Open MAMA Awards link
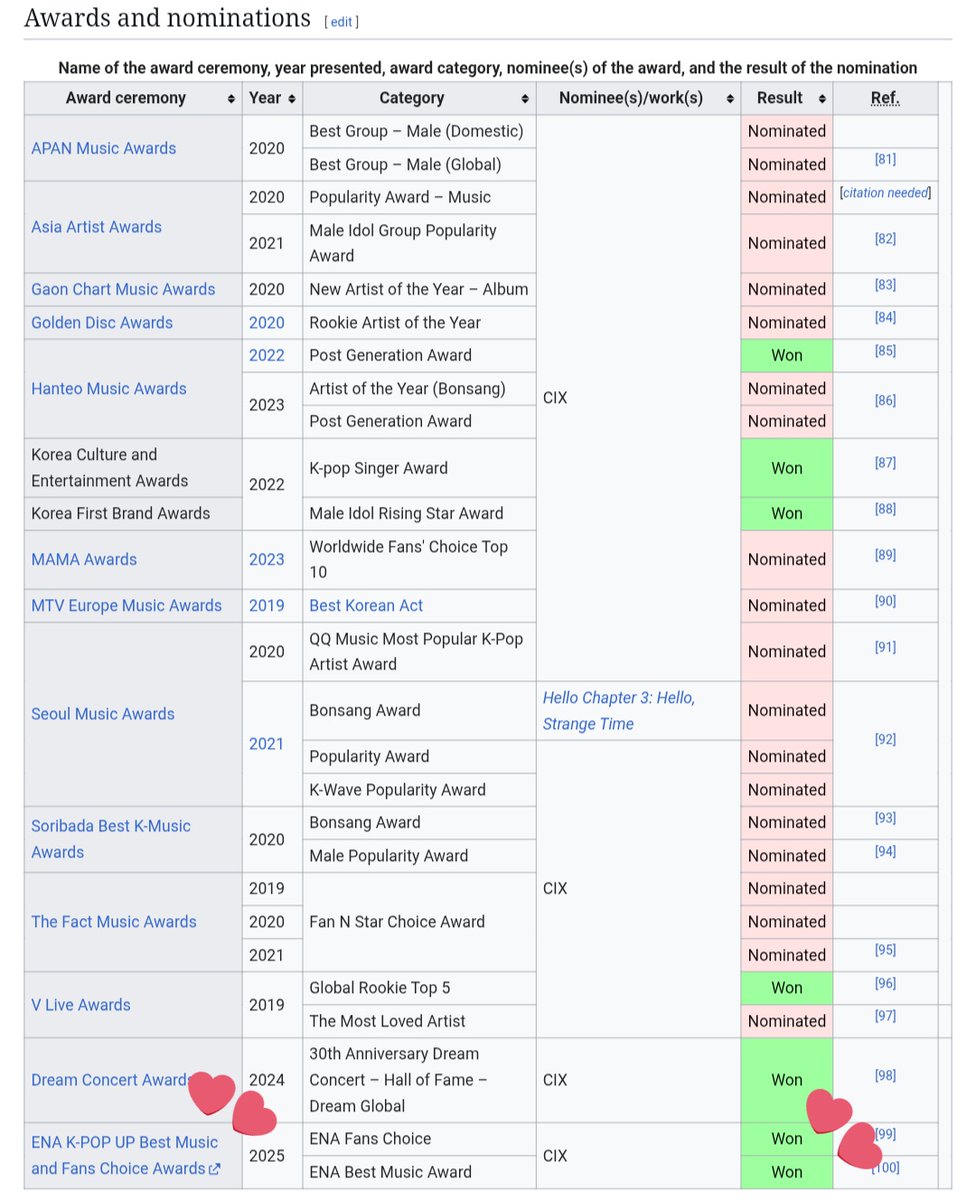 point(84,559)
